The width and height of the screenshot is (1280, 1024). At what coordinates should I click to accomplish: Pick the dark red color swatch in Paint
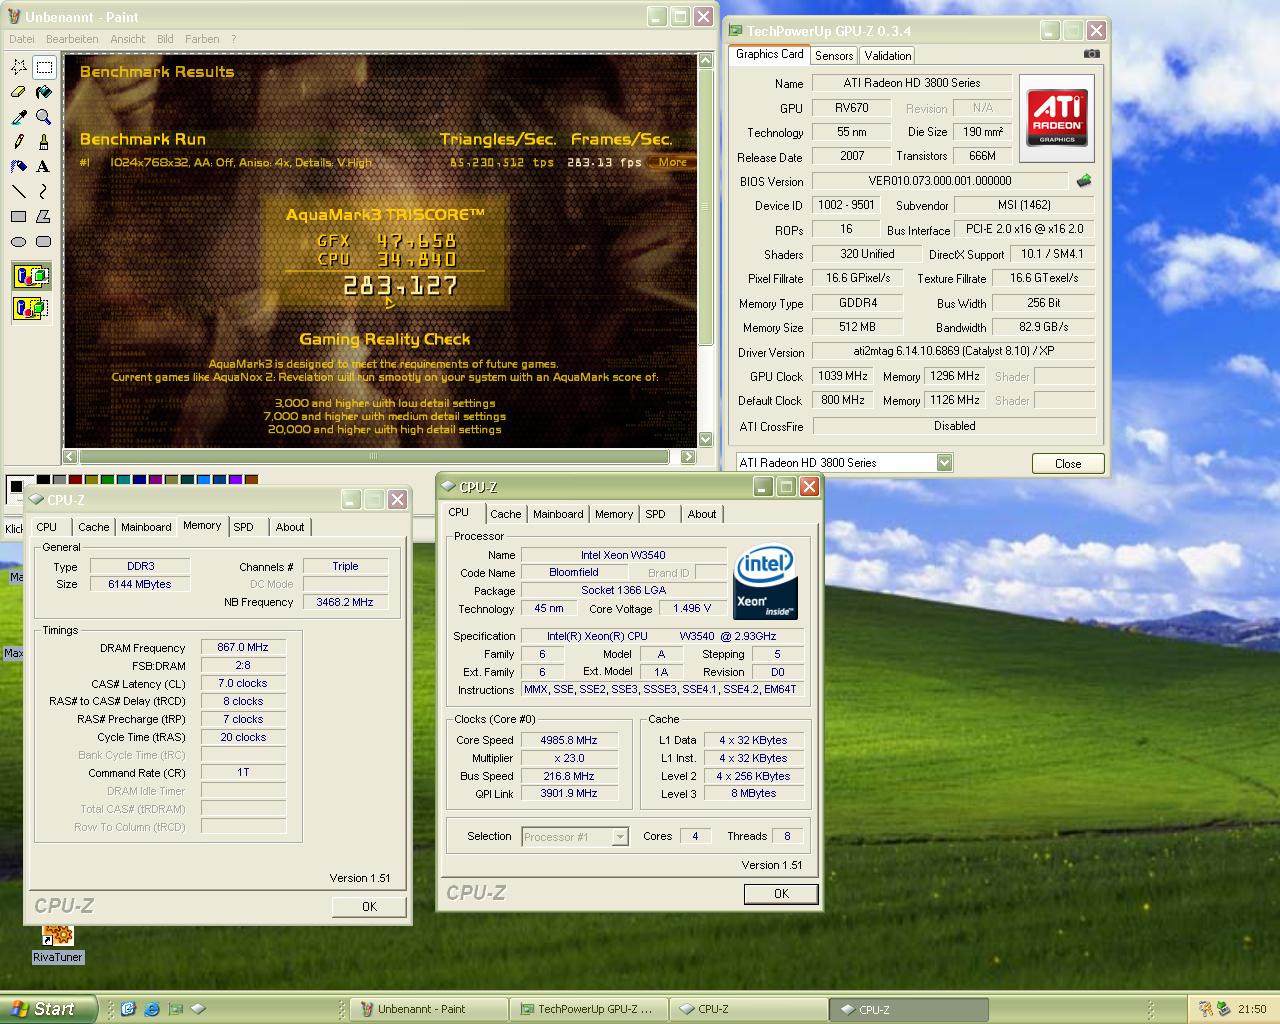pos(75,481)
